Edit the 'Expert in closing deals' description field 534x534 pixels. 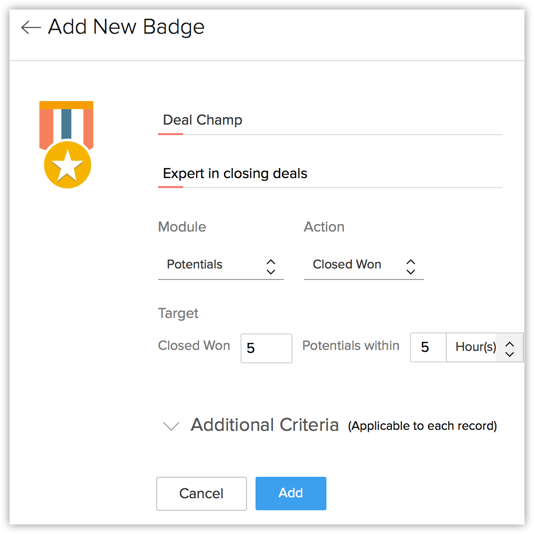pos(330,174)
